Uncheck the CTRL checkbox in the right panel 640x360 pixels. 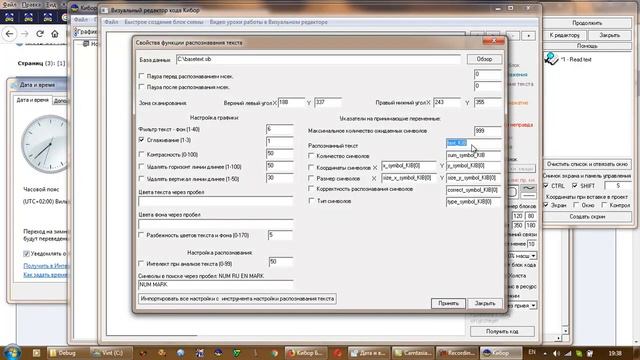click(x=546, y=186)
